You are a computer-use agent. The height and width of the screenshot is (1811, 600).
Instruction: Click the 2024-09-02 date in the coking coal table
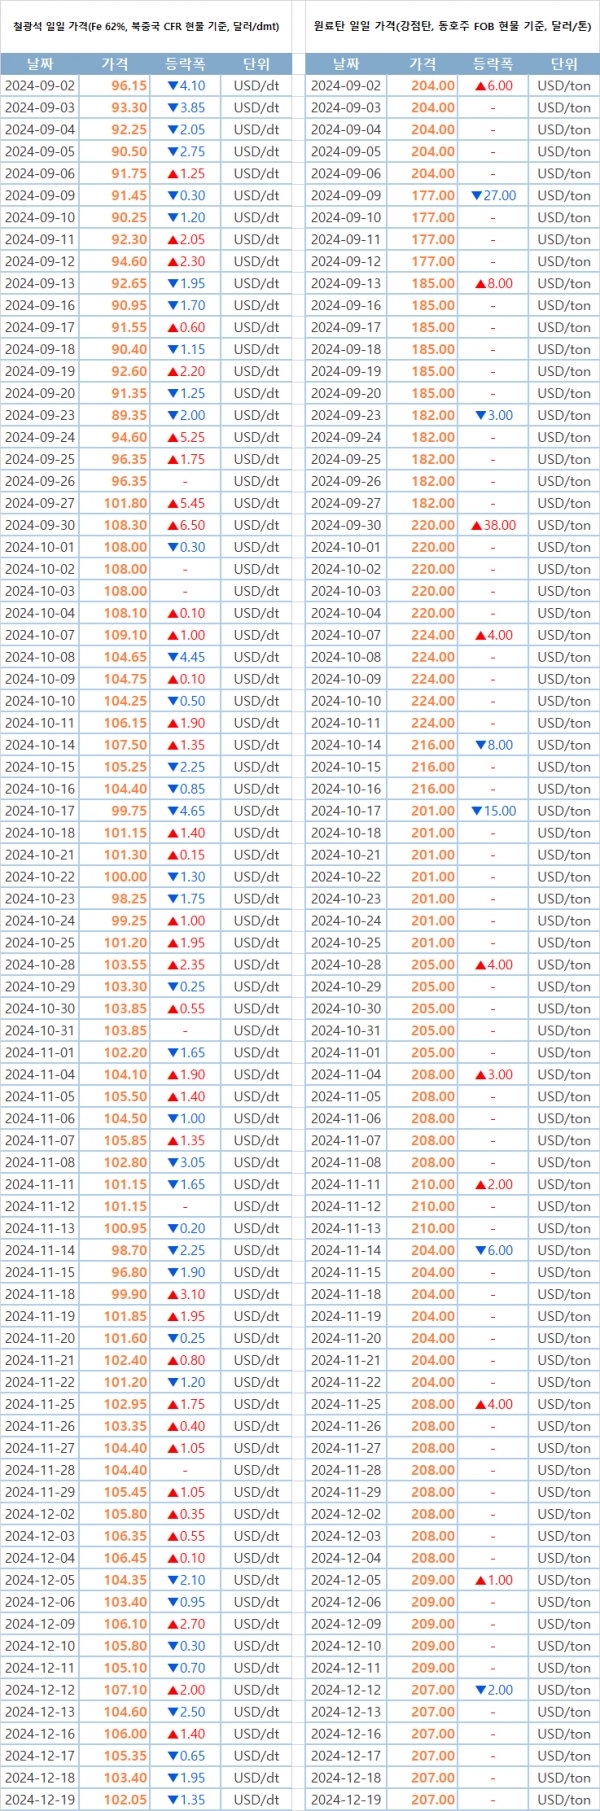pyautogui.click(x=346, y=86)
